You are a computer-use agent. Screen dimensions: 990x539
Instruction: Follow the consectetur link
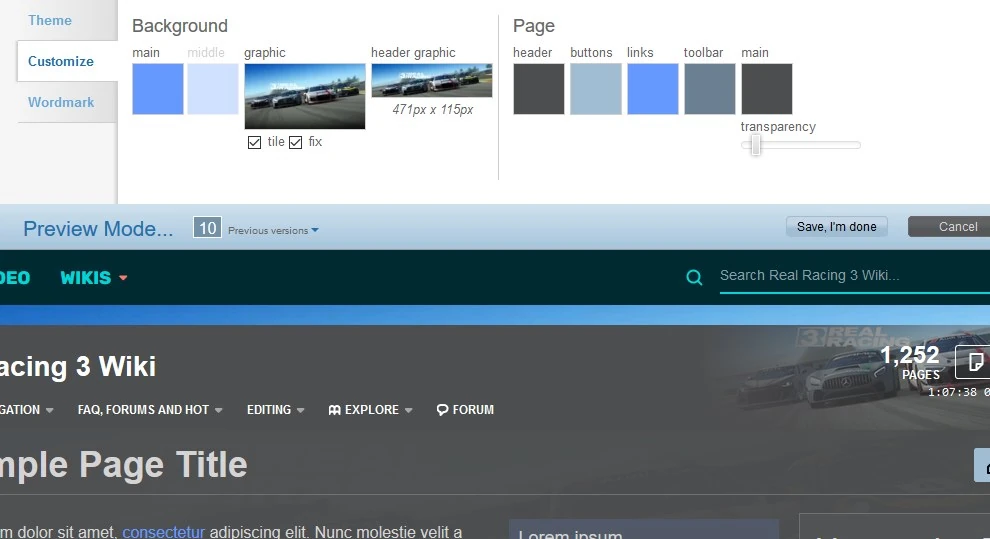[163, 532]
